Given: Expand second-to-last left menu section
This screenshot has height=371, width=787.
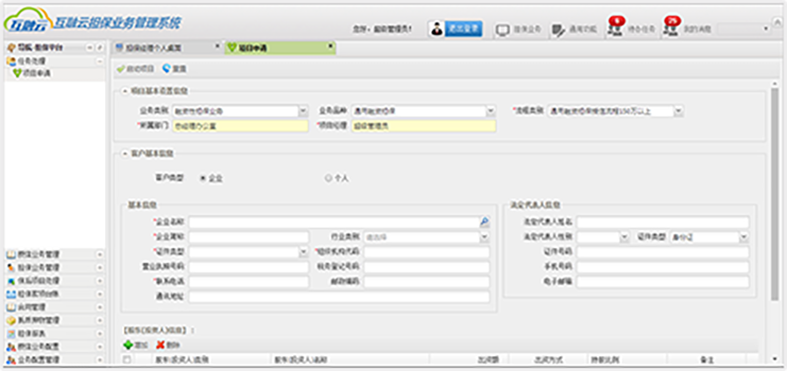Looking at the screenshot, I should click(99, 346).
